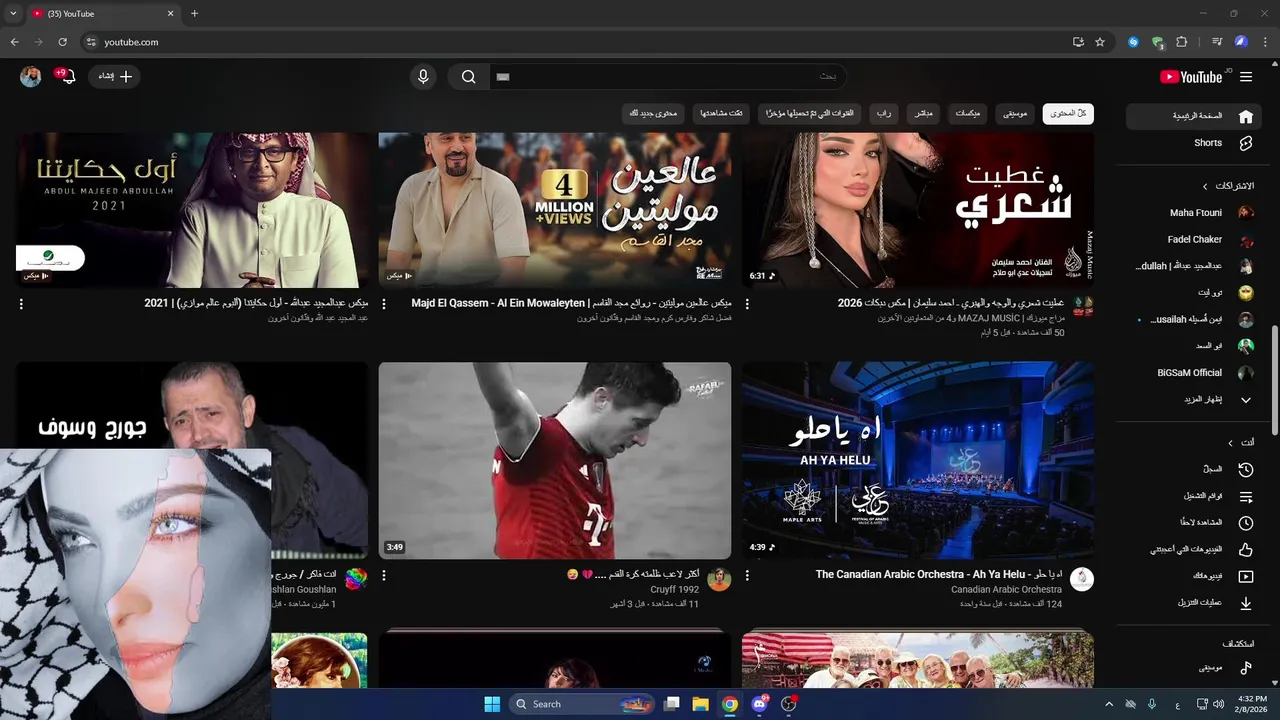Open the Cruyff 1992 channel avatar

pyautogui.click(x=719, y=580)
